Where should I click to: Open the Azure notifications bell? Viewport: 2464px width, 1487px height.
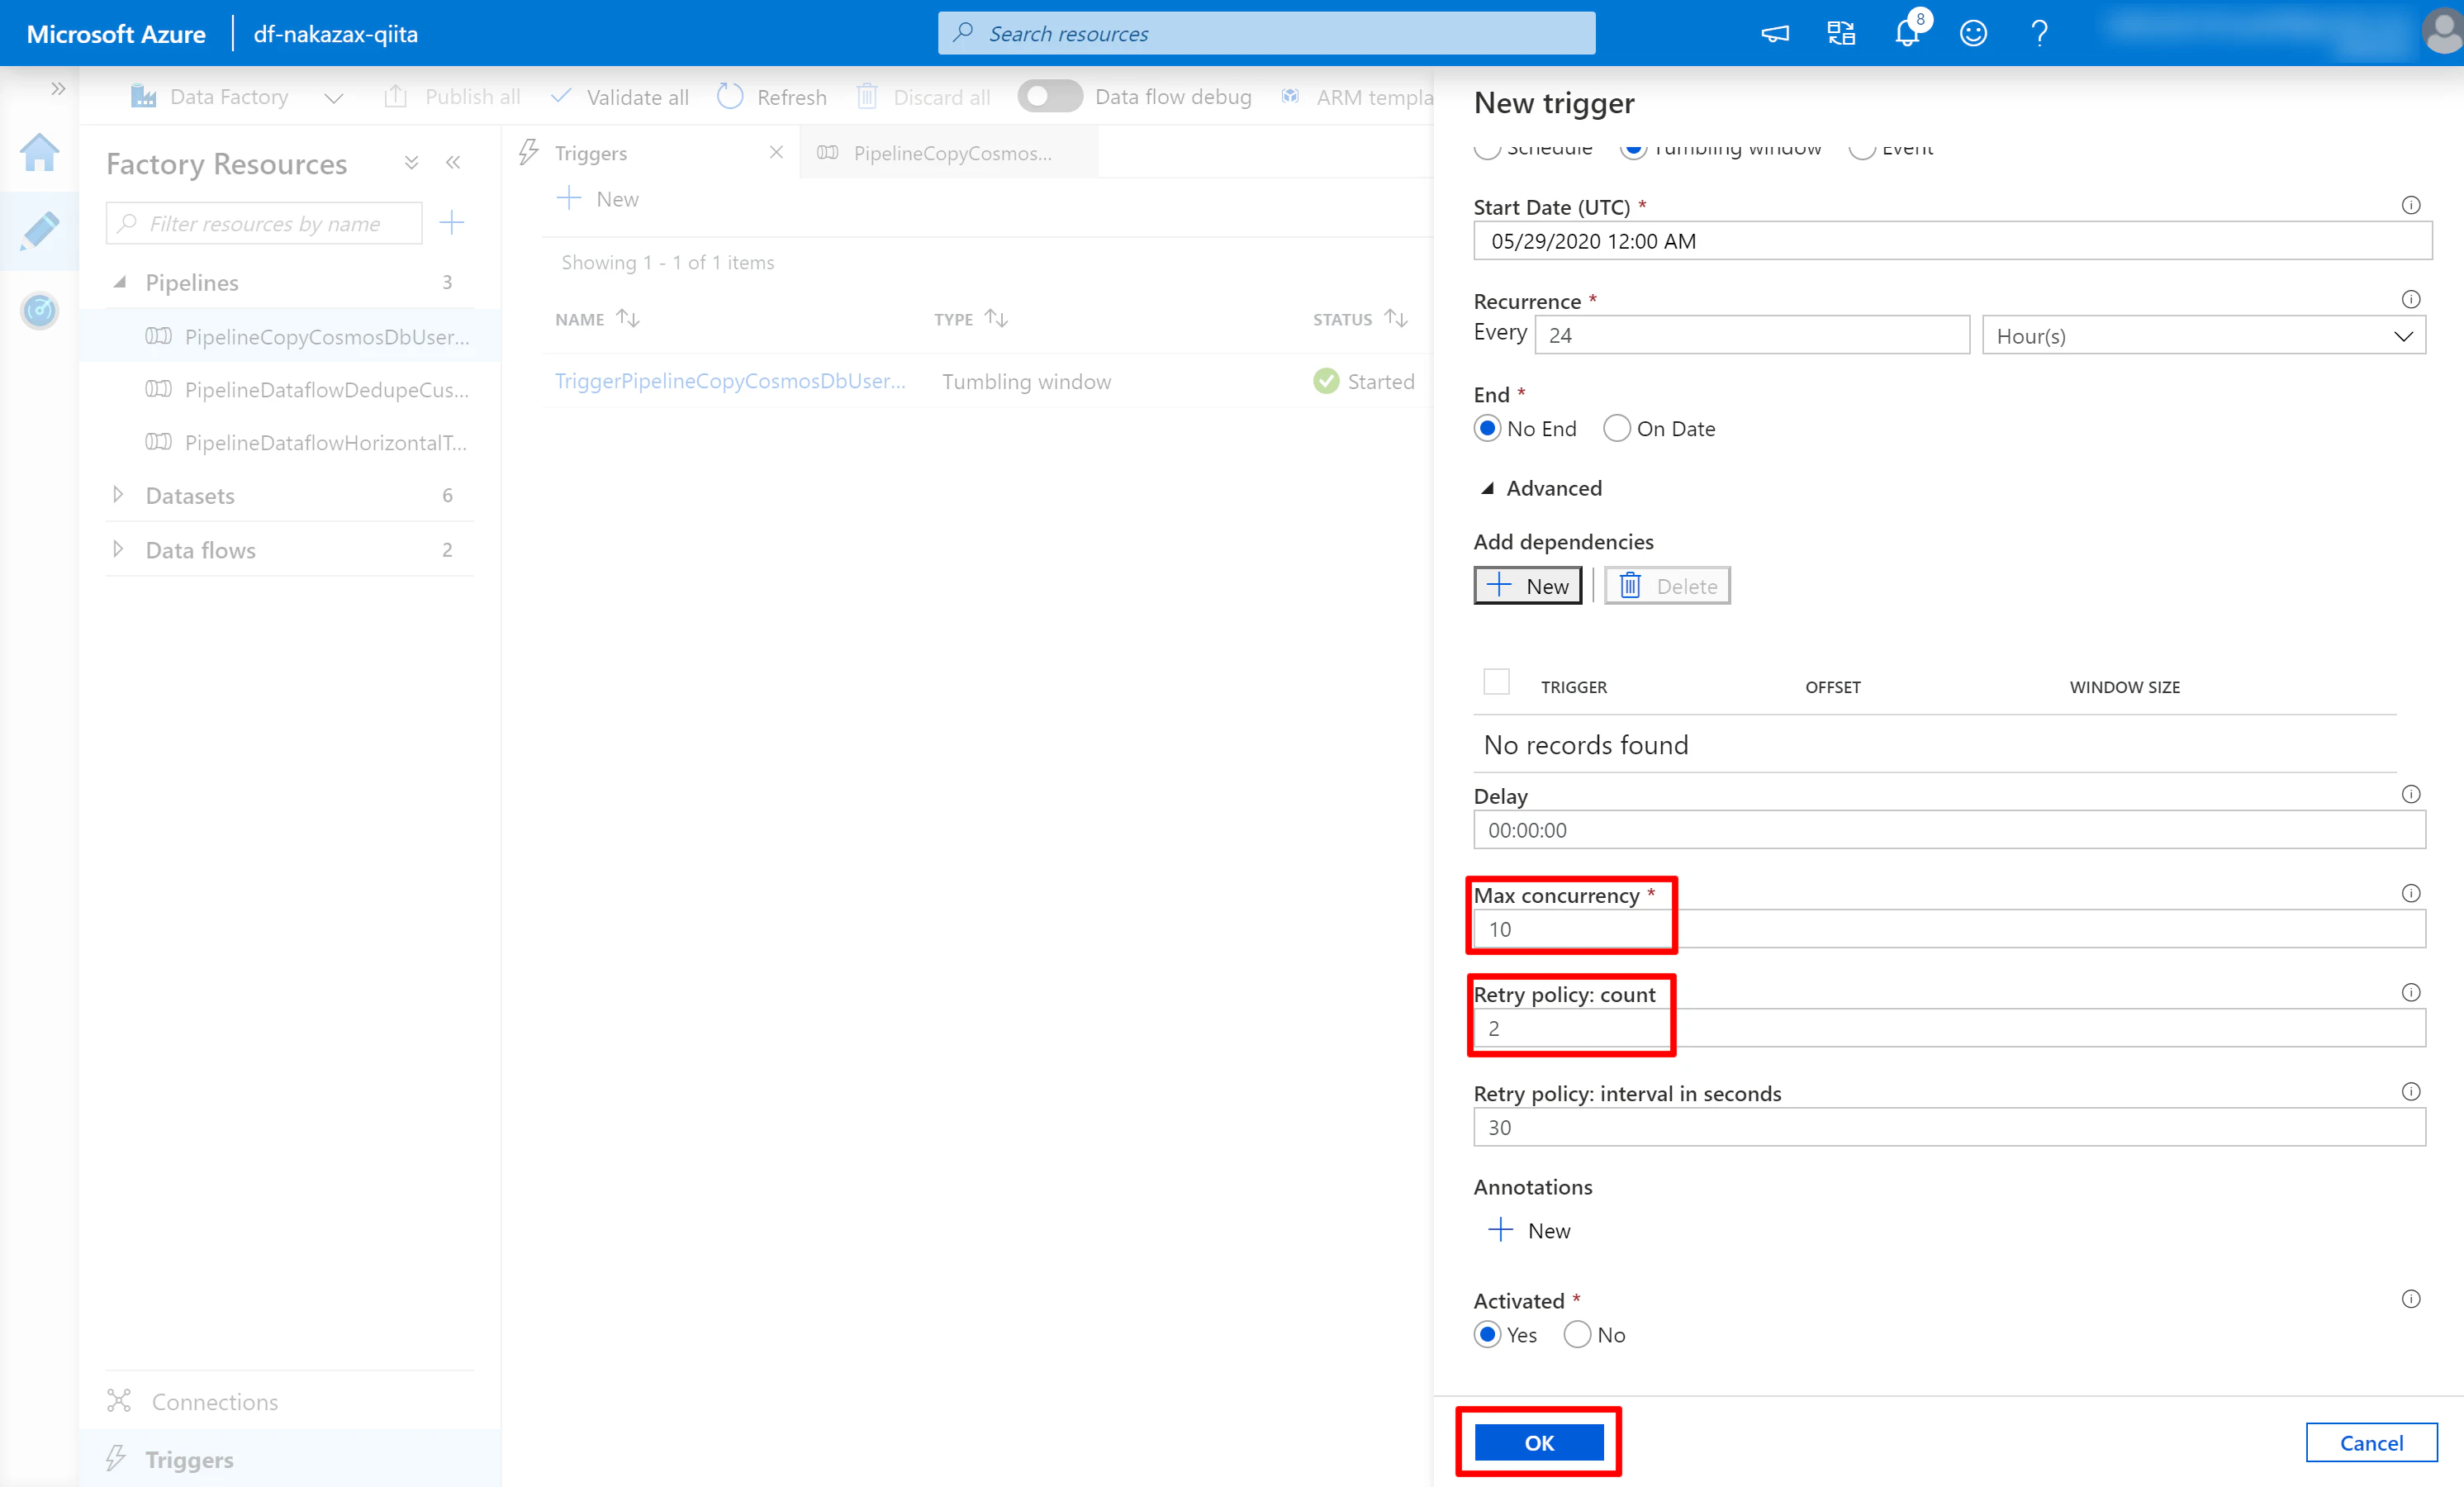pyautogui.click(x=1907, y=33)
